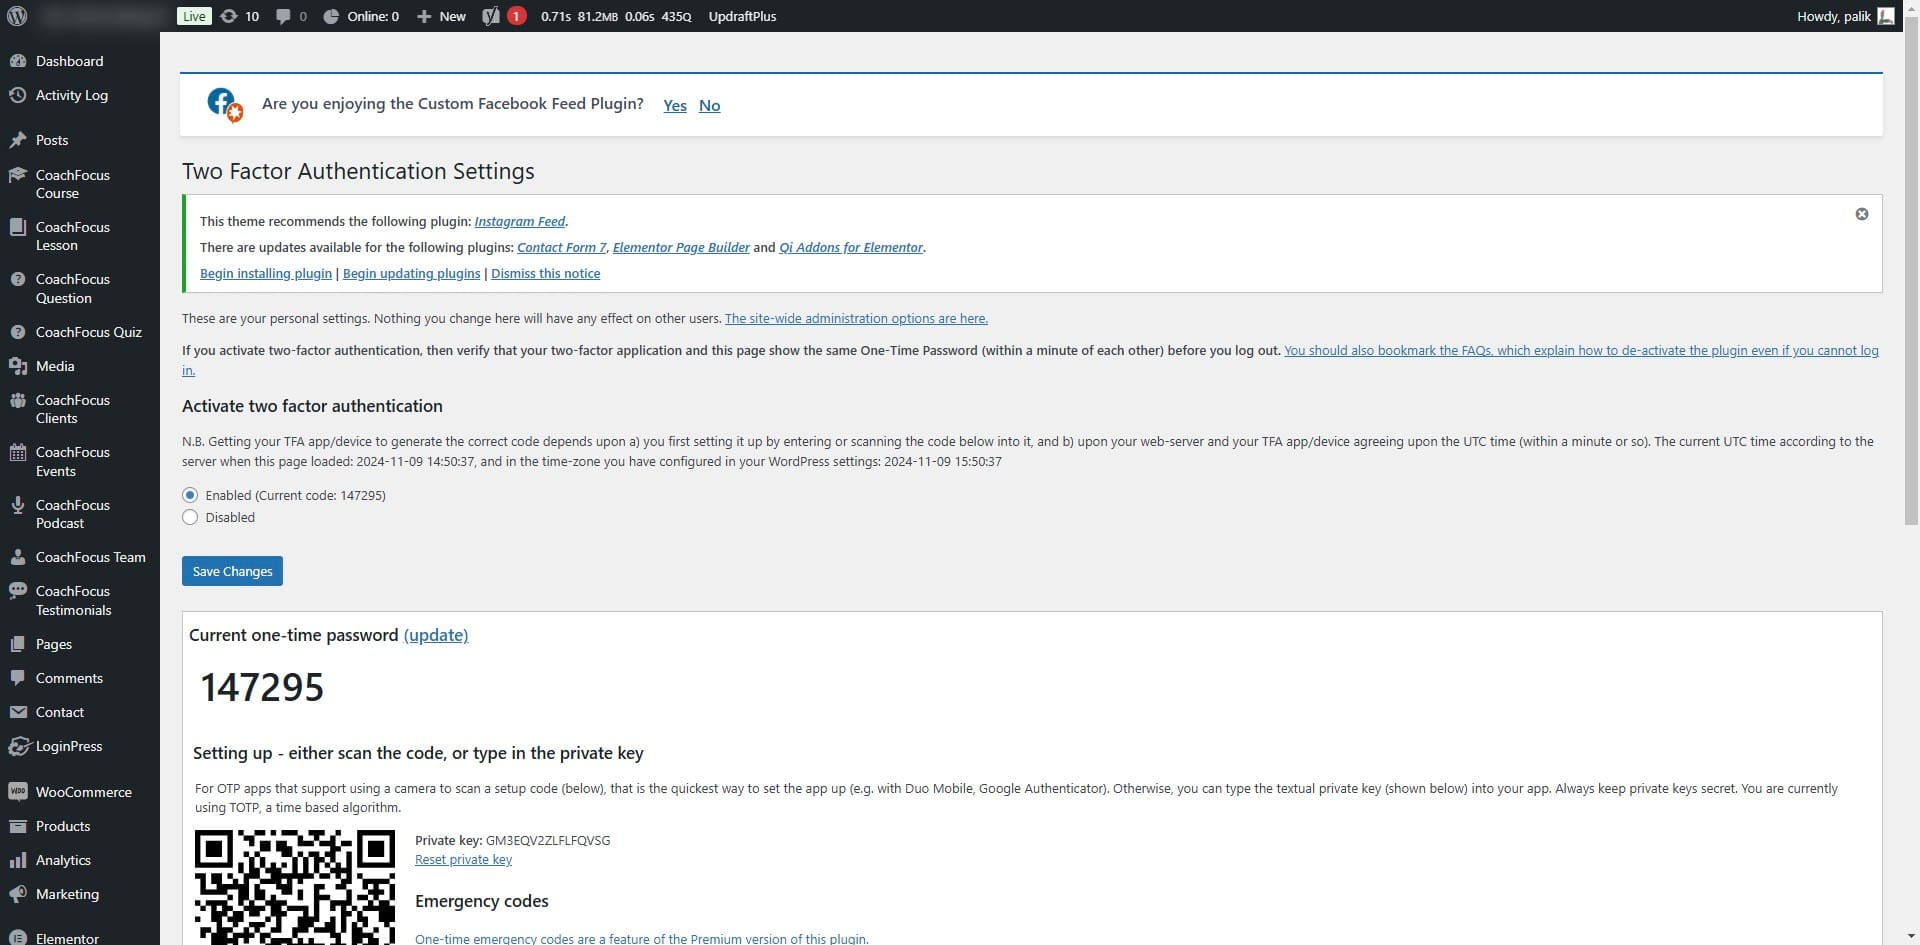The height and width of the screenshot is (945, 1920).
Task: Click Yes on Facebook Feed prompt
Action: pyautogui.click(x=675, y=106)
